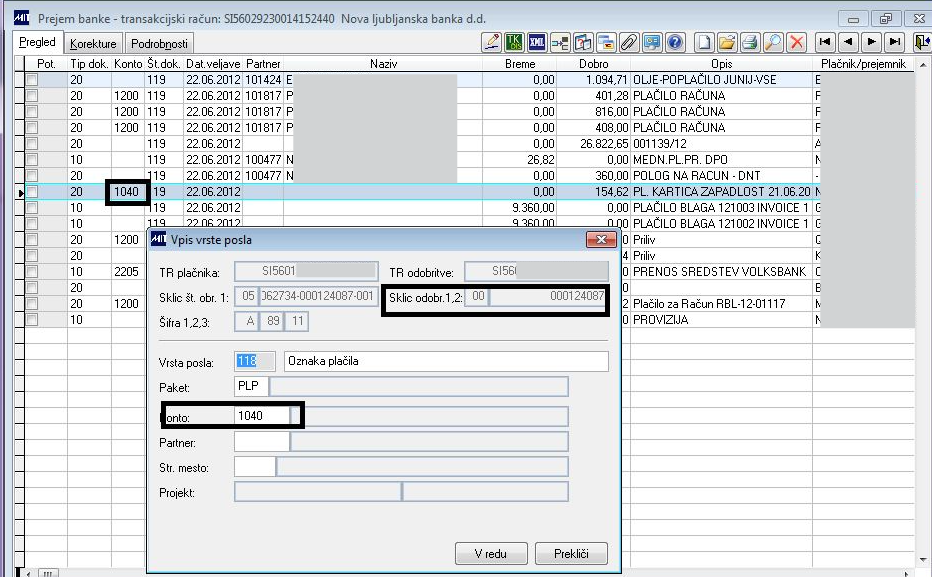Select the PLAČILO BLAGA 121002 INVOICE cell
Image resolution: width=932 pixels, height=577 pixels.
point(722,224)
